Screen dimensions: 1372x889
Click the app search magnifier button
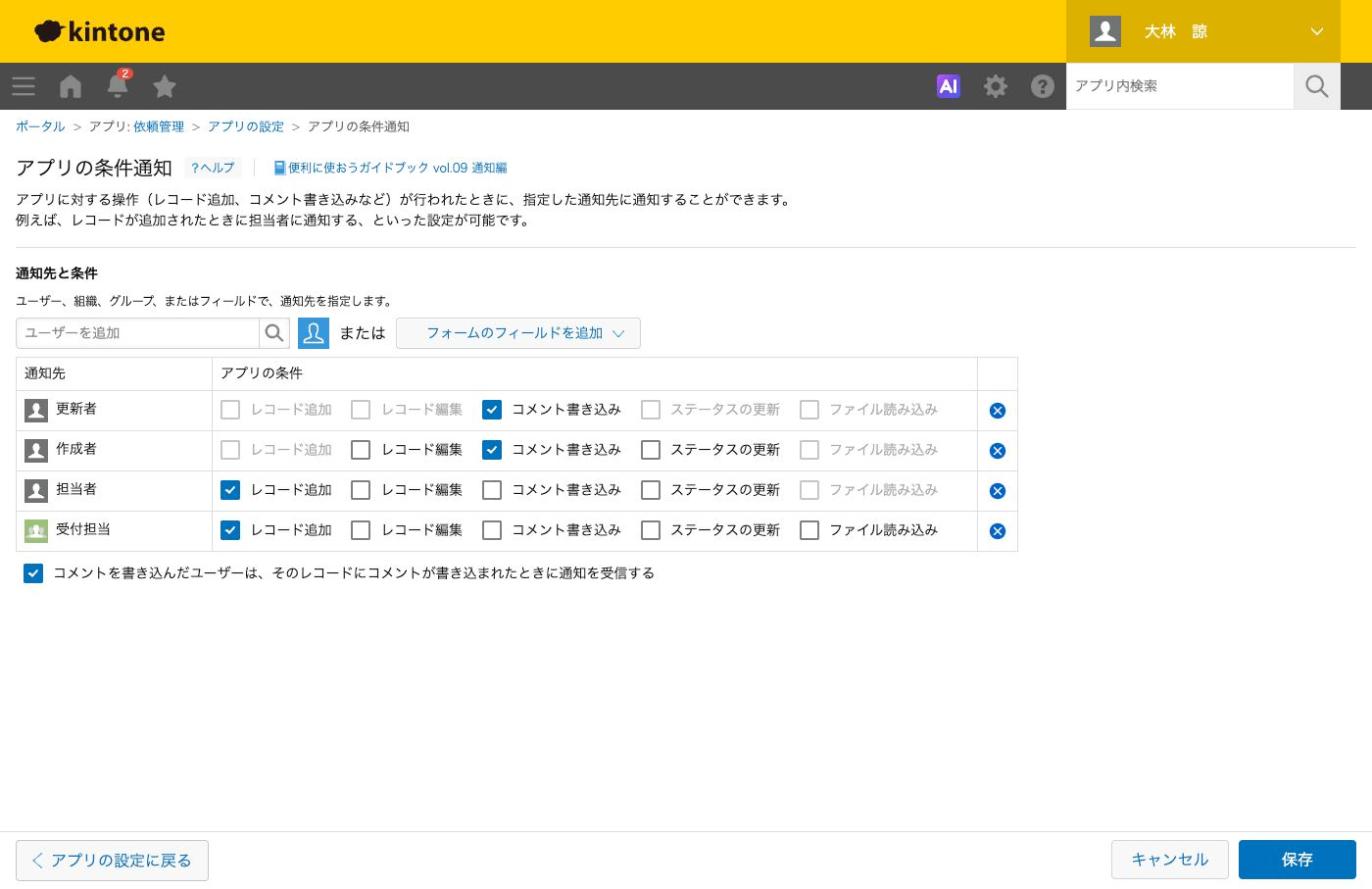[x=1317, y=86]
